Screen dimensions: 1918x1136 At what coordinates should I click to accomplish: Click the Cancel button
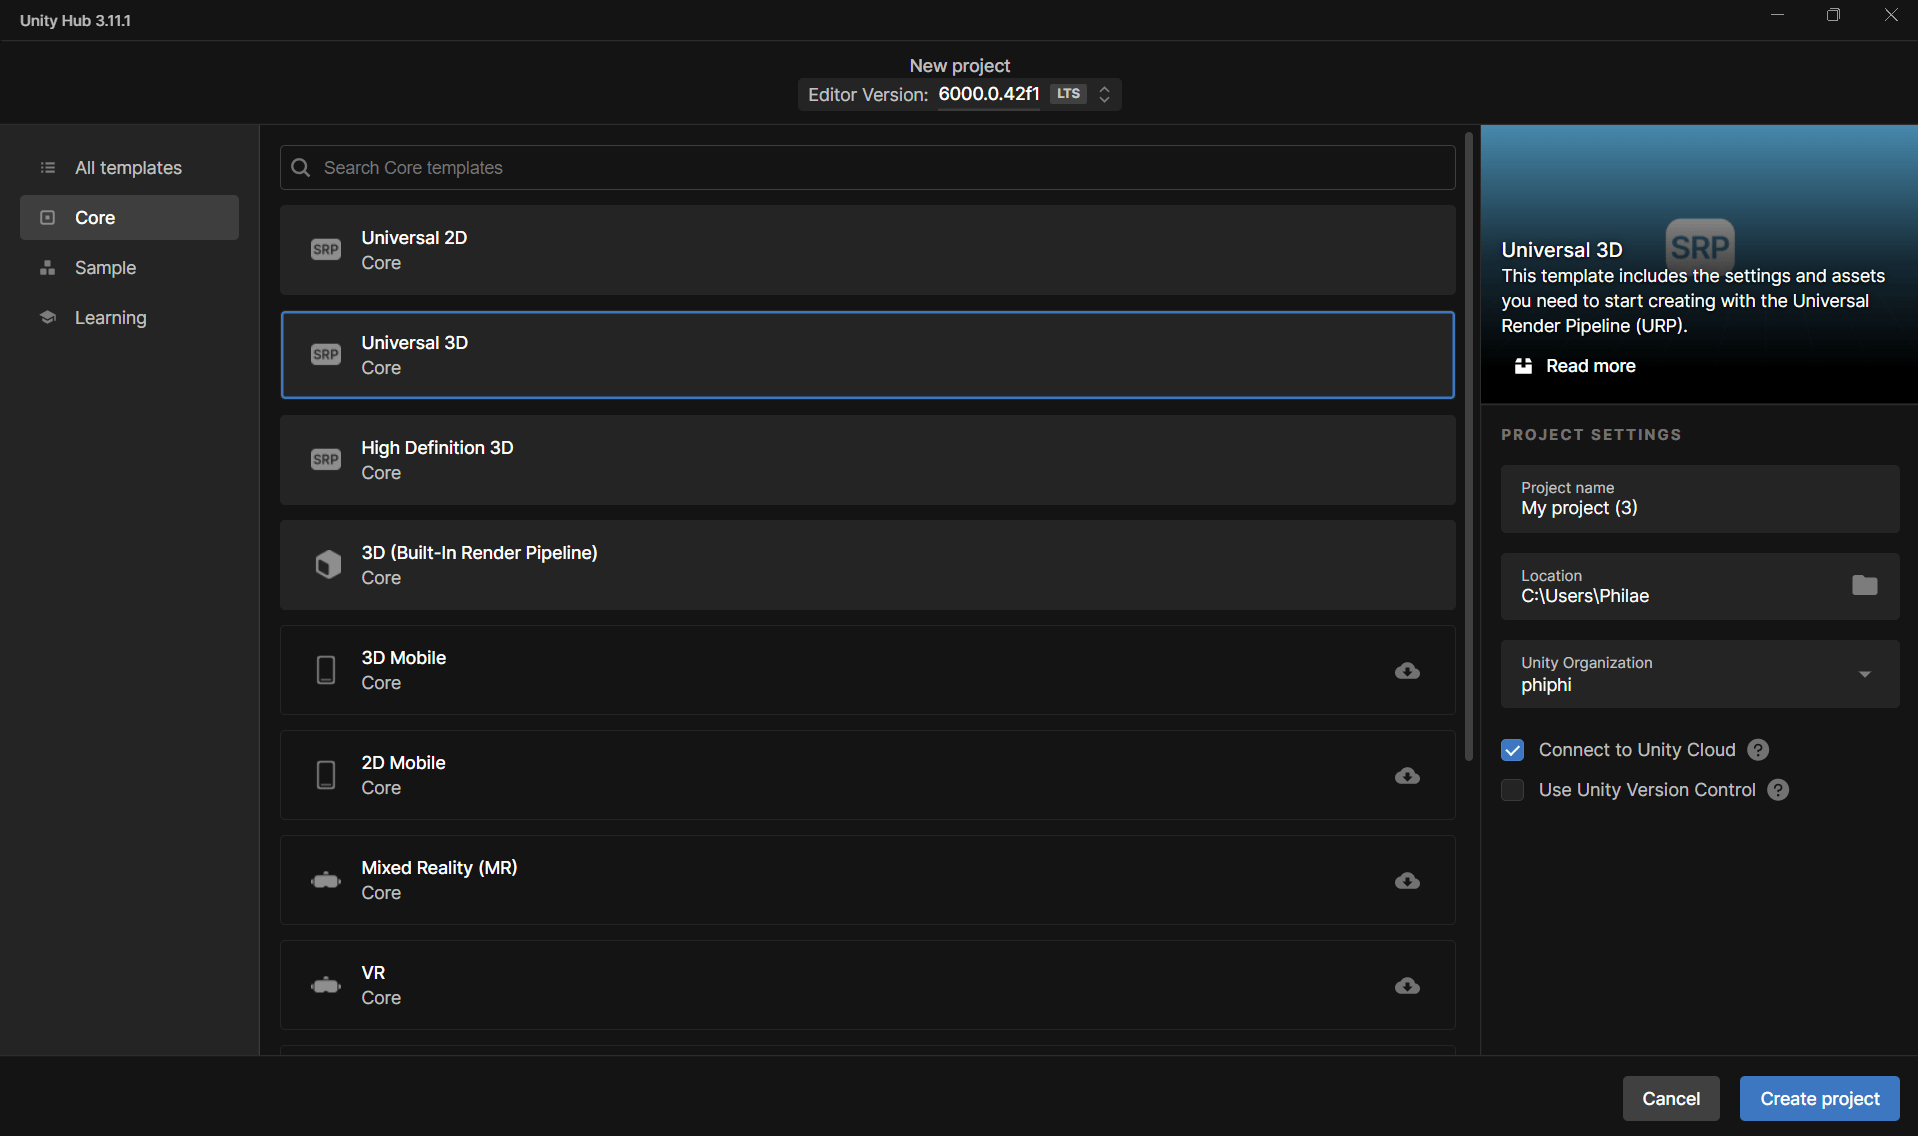tap(1671, 1099)
